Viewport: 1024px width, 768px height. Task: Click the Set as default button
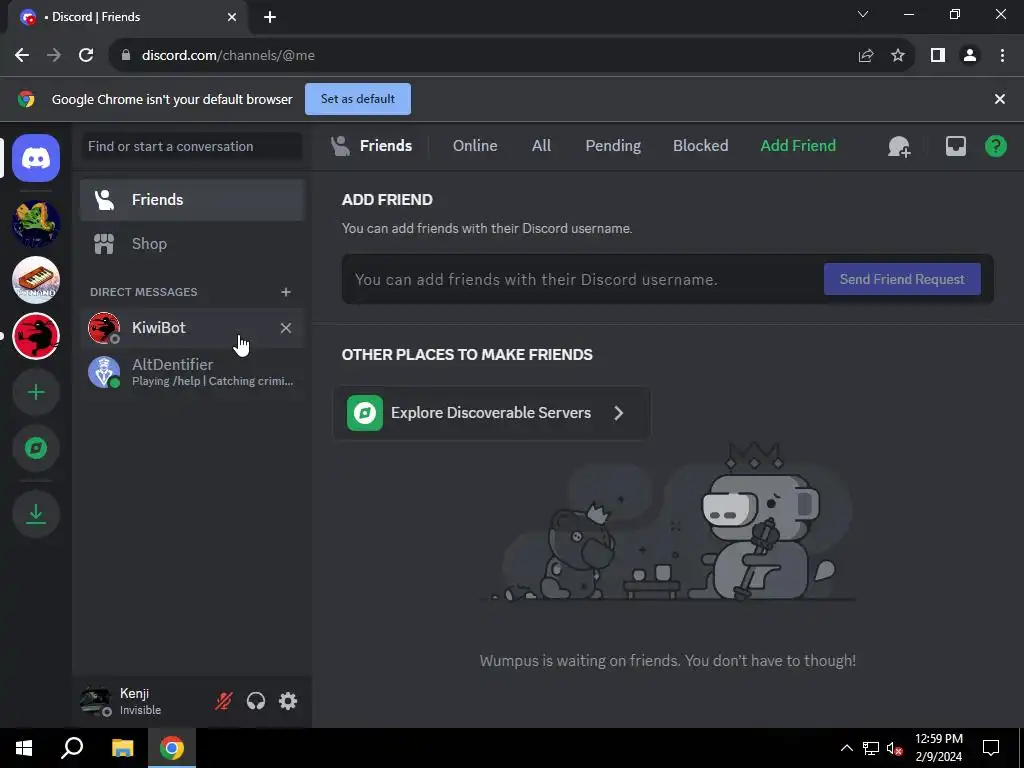click(x=358, y=99)
